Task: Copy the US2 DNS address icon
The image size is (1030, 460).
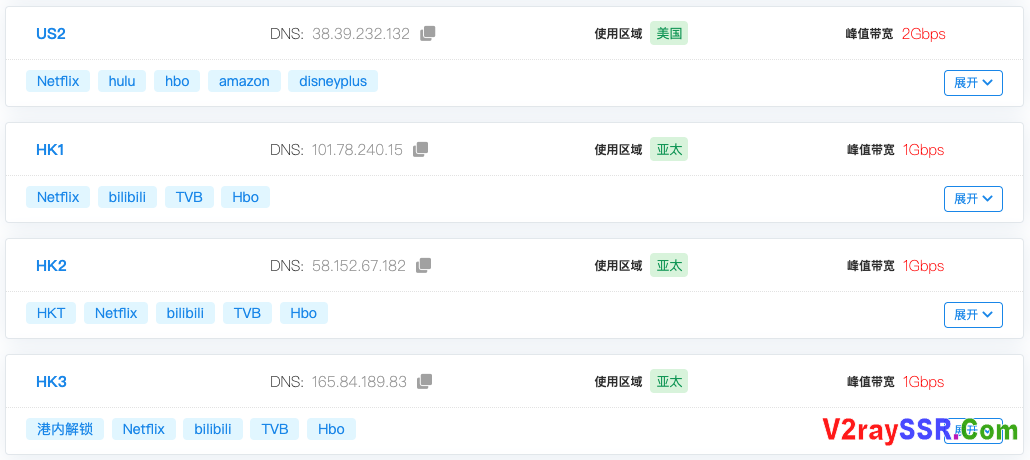Action: tap(428, 33)
